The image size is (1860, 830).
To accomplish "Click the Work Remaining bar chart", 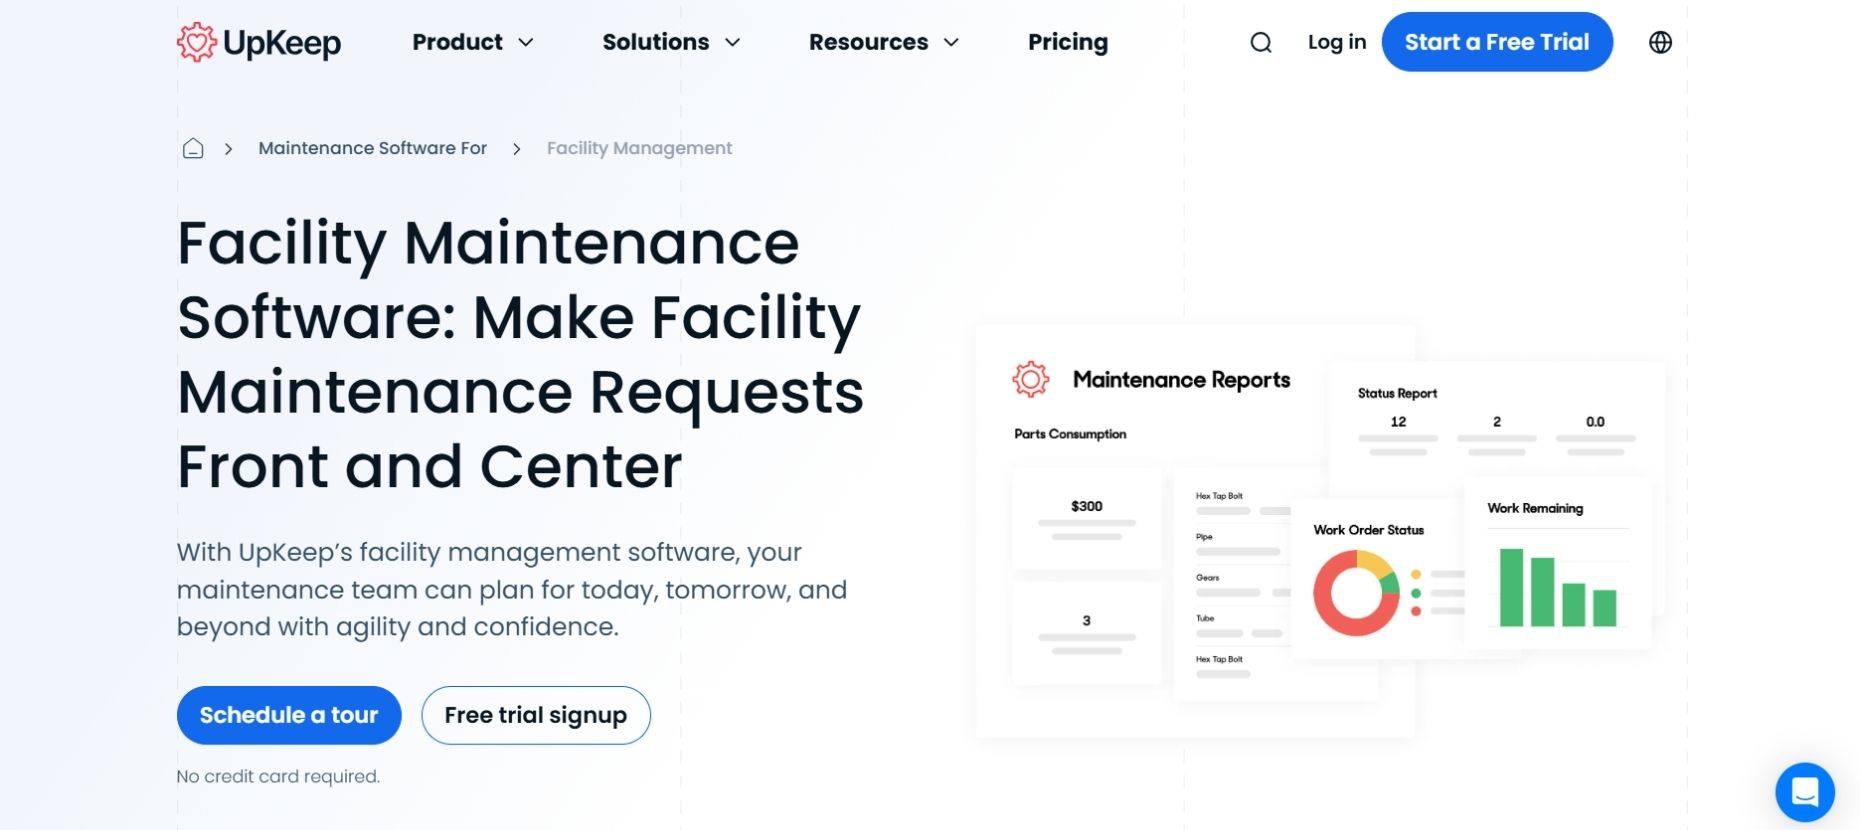I will (x=1558, y=587).
